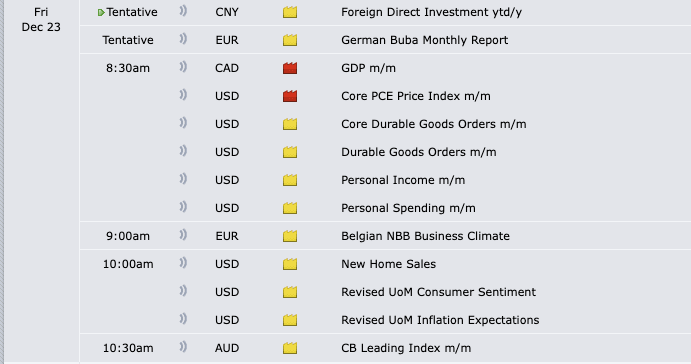Image resolution: width=691 pixels, height=364 pixels.
Task: Click the yellow impact icon for Durable Goods Orders
Action: (x=290, y=152)
